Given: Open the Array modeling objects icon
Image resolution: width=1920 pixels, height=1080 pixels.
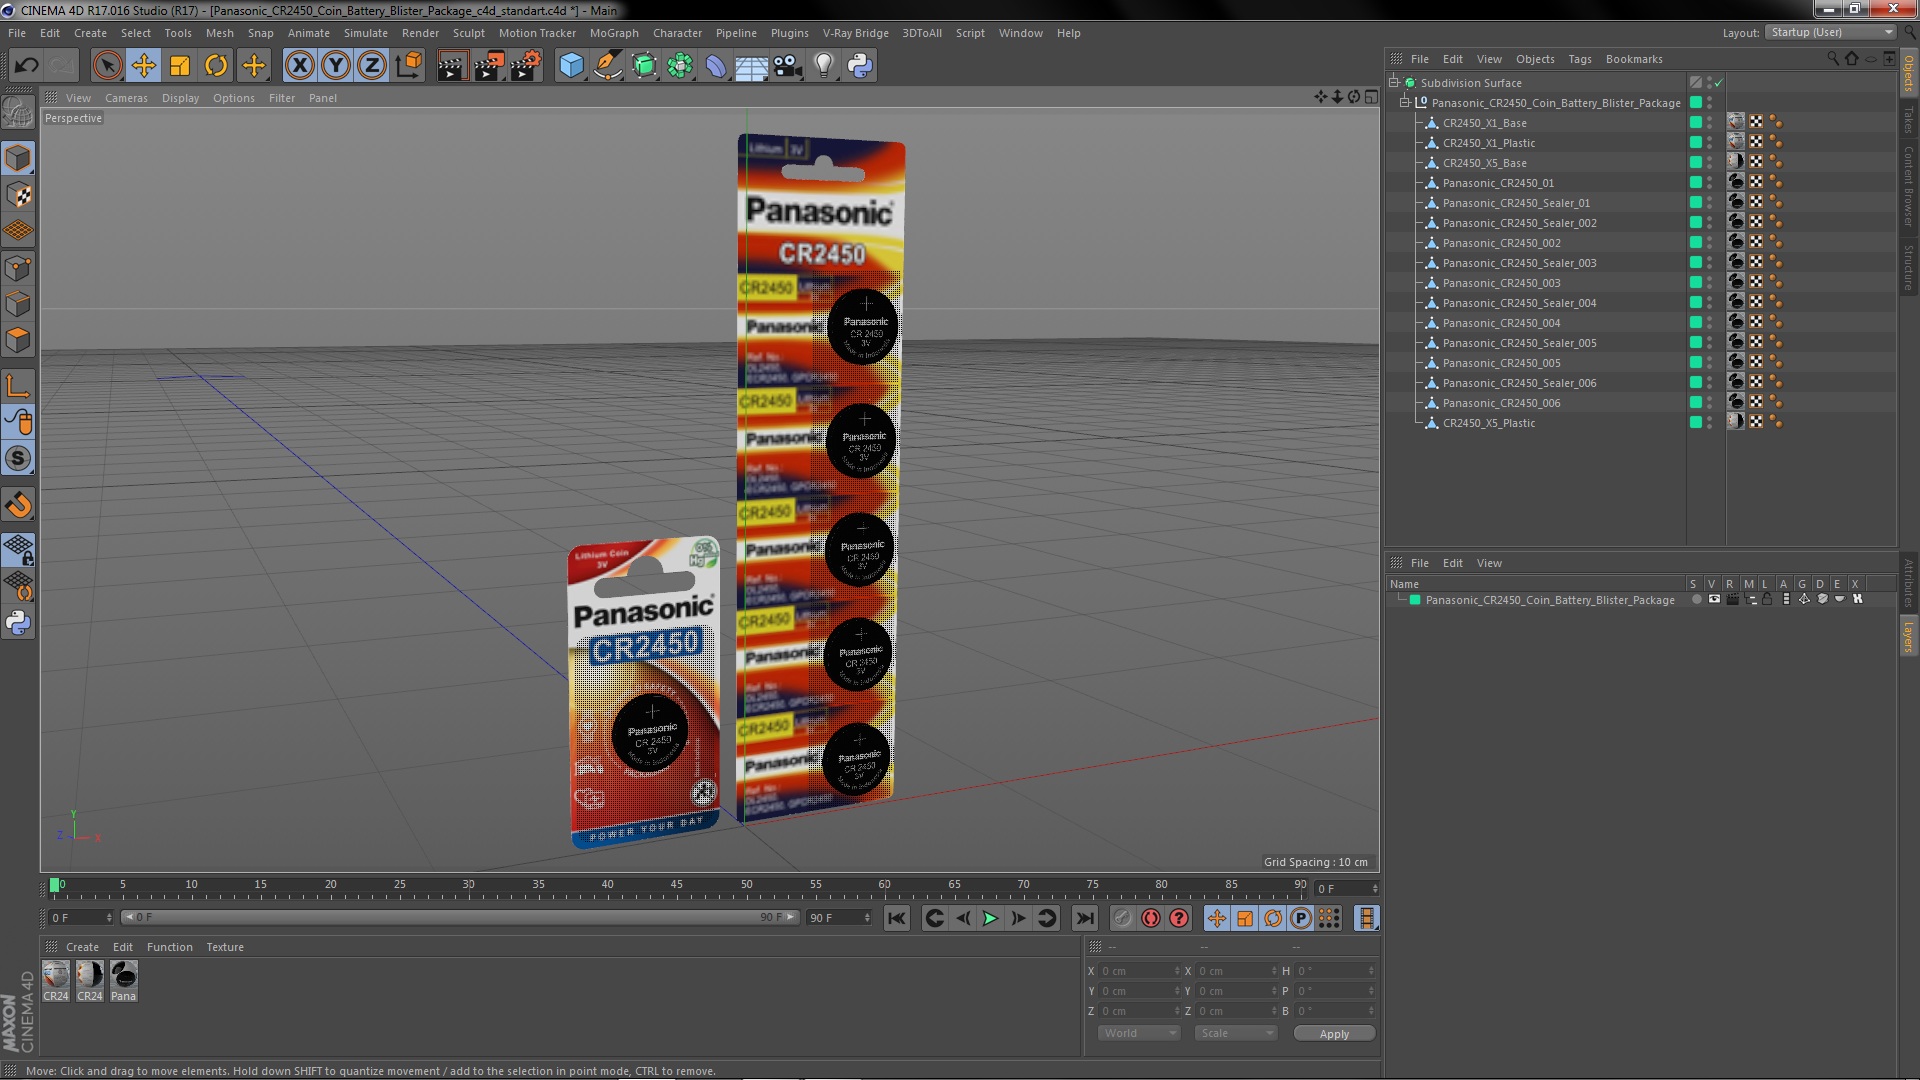Looking at the screenshot, I should [x=680, y=66].
